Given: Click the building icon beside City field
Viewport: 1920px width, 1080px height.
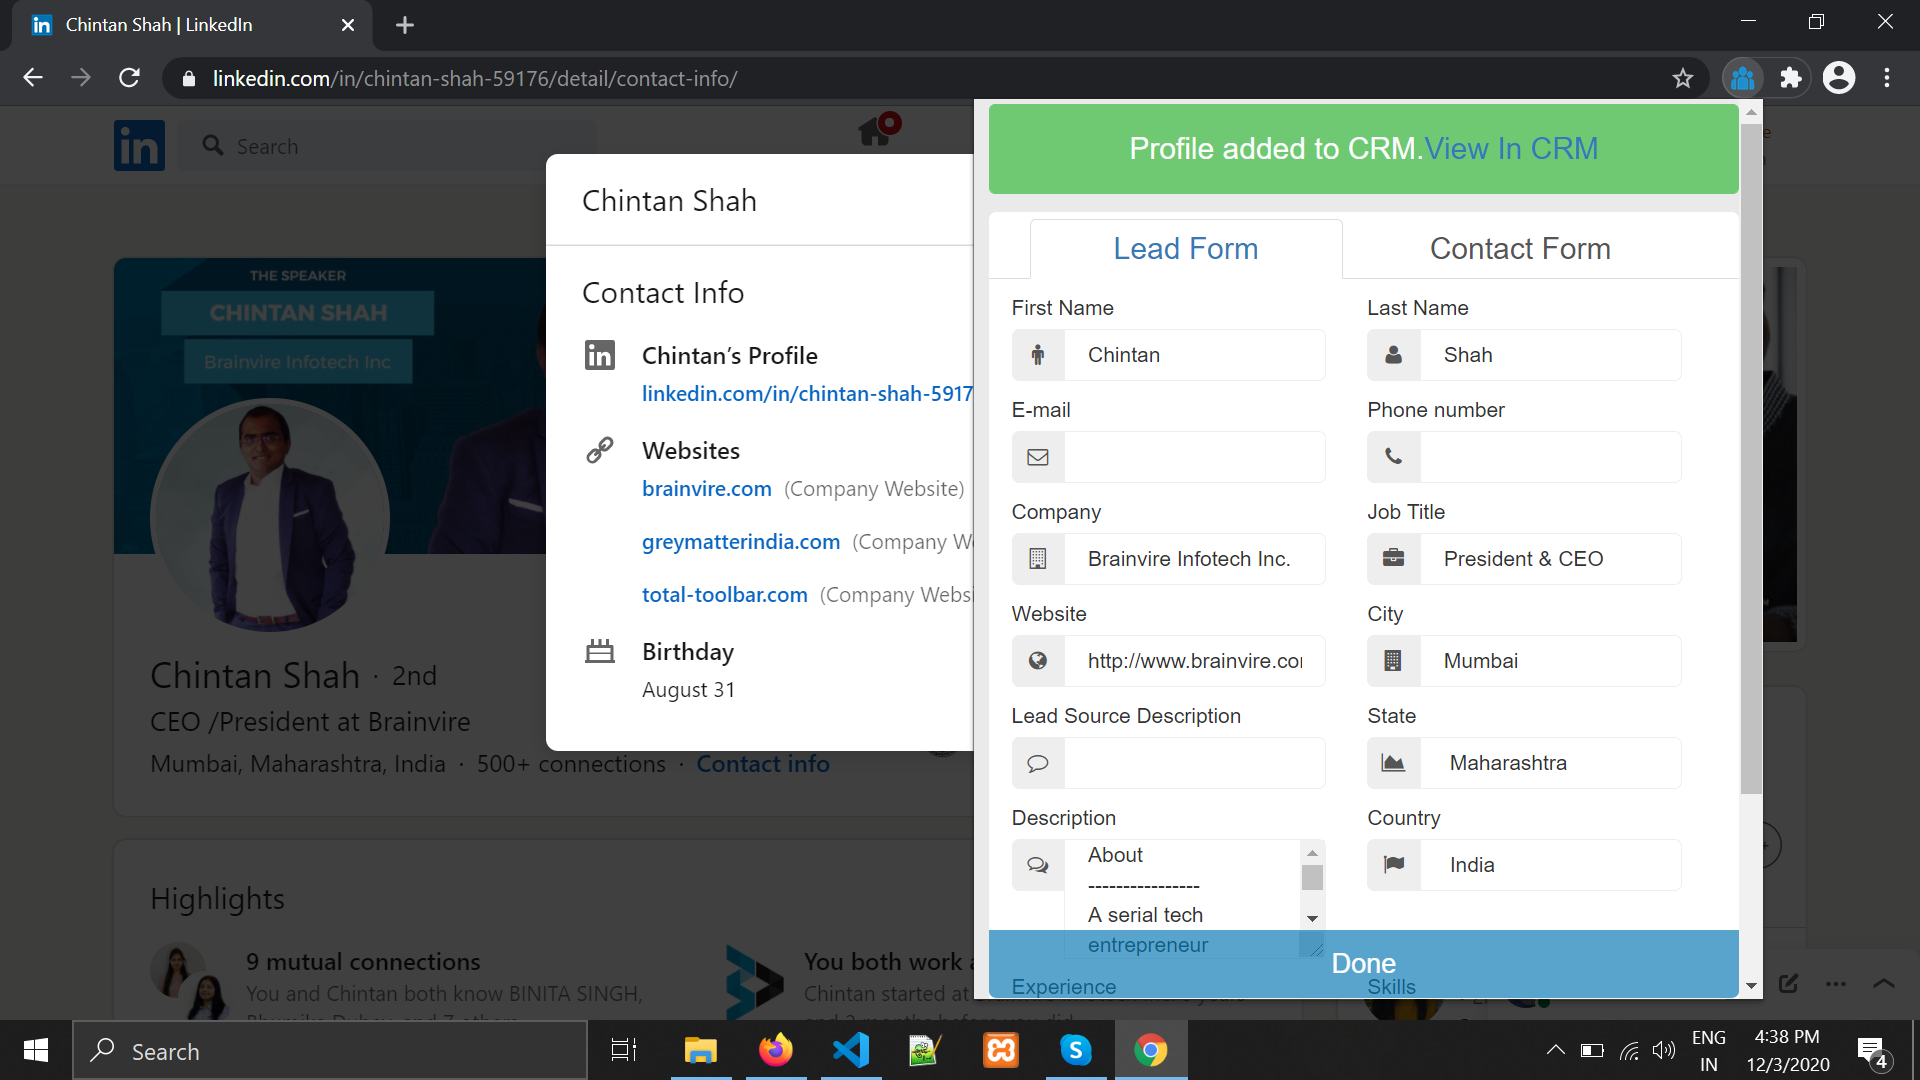Looking at the screenshot, I should (x=1394, y=661).
